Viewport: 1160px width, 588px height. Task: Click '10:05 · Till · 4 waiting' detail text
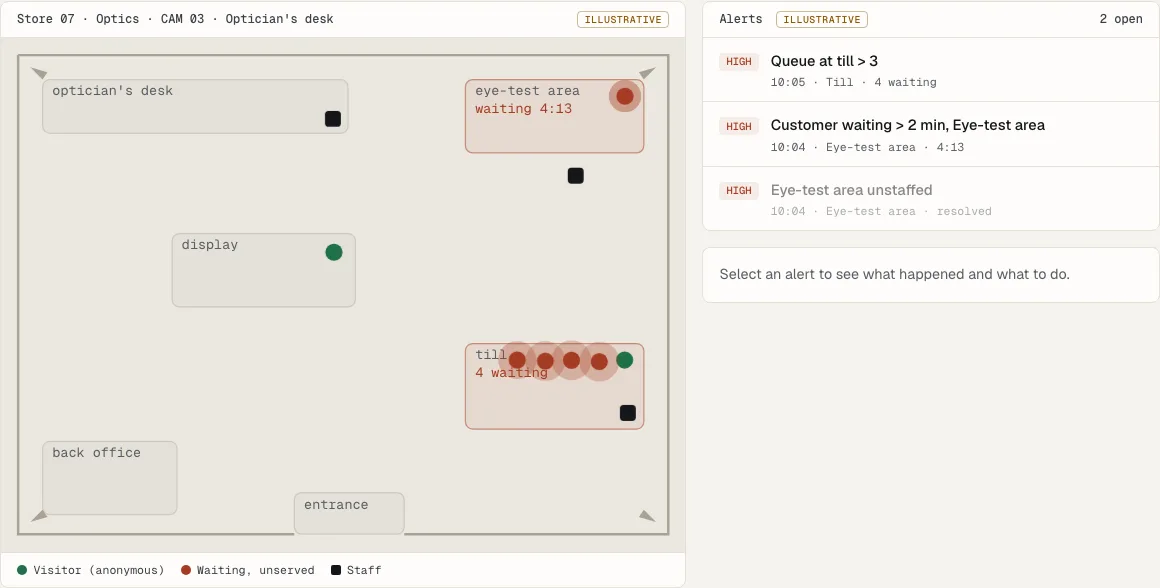point(853,82)
